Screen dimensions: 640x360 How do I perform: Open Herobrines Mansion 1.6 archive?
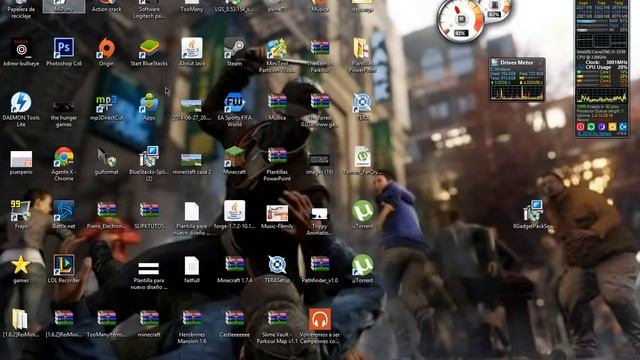(x=192, y=318)
